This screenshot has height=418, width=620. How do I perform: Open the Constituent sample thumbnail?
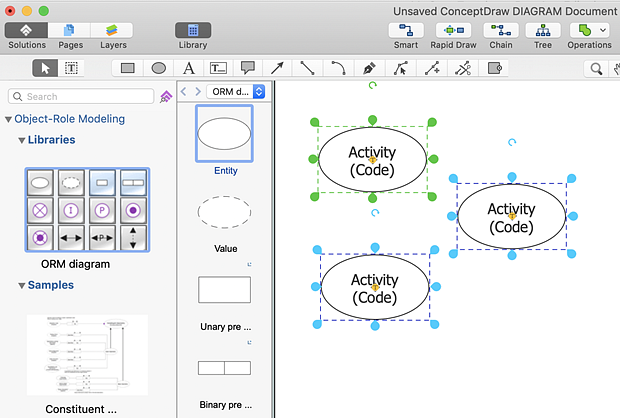[x=86, y=354]
